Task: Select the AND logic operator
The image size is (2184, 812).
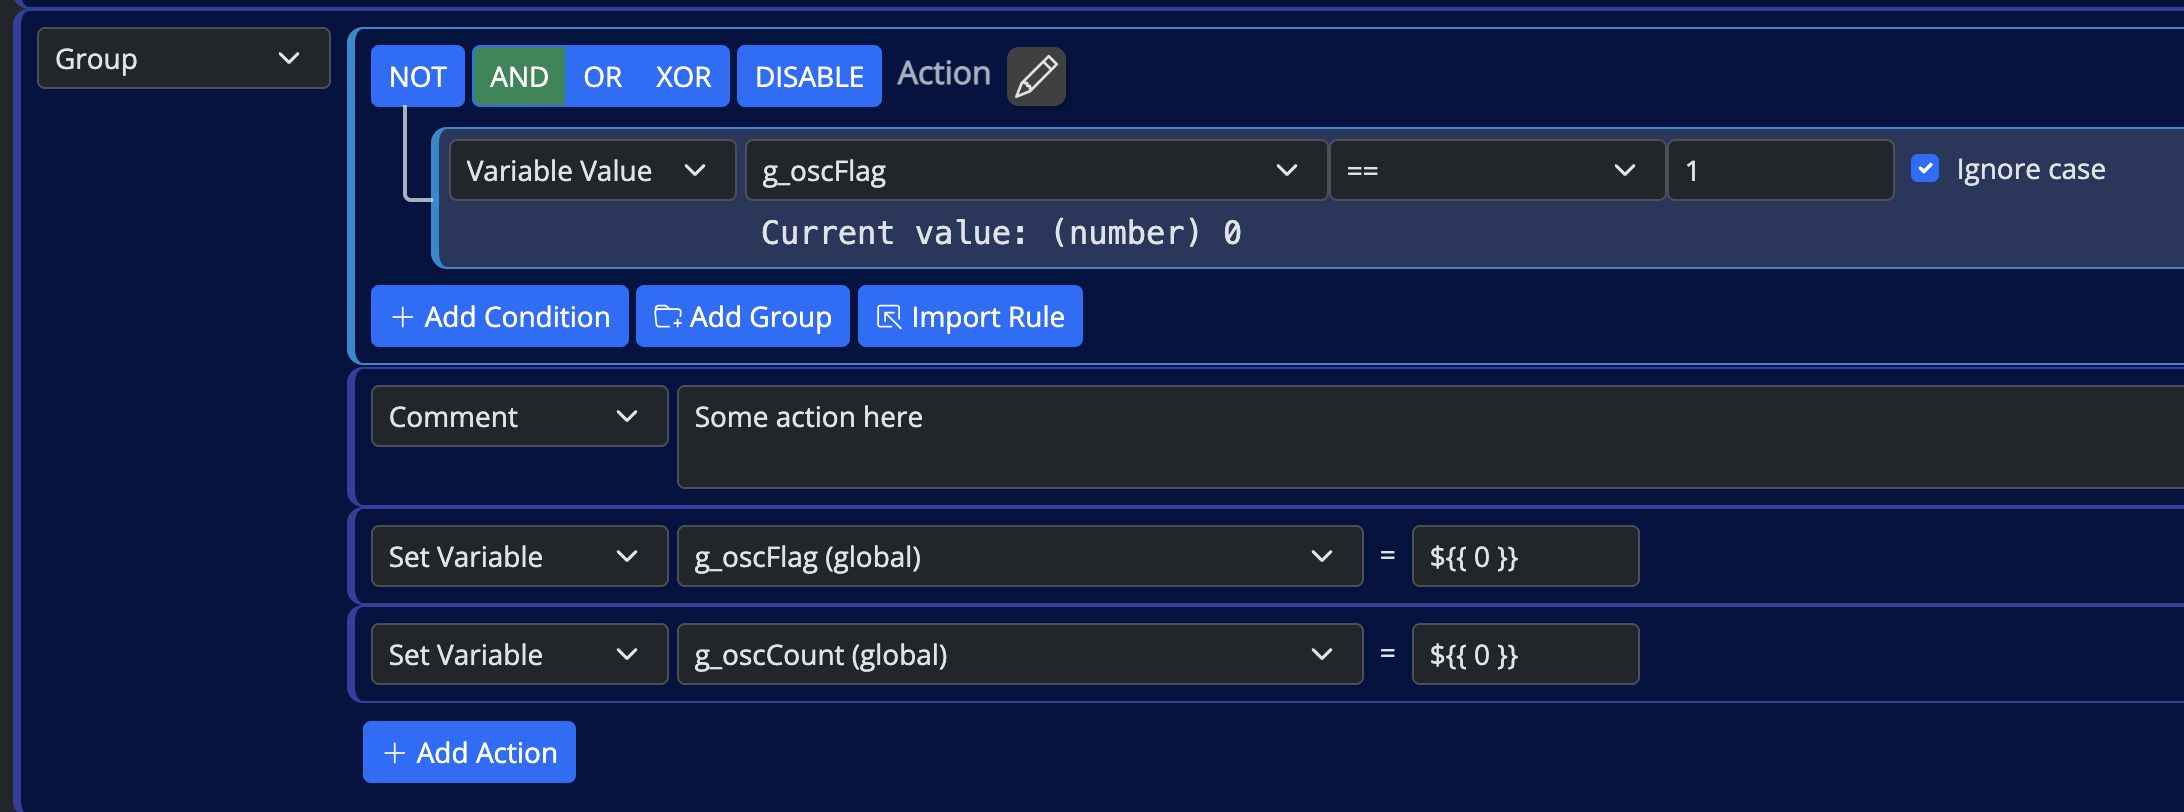Action: [518, 76]
